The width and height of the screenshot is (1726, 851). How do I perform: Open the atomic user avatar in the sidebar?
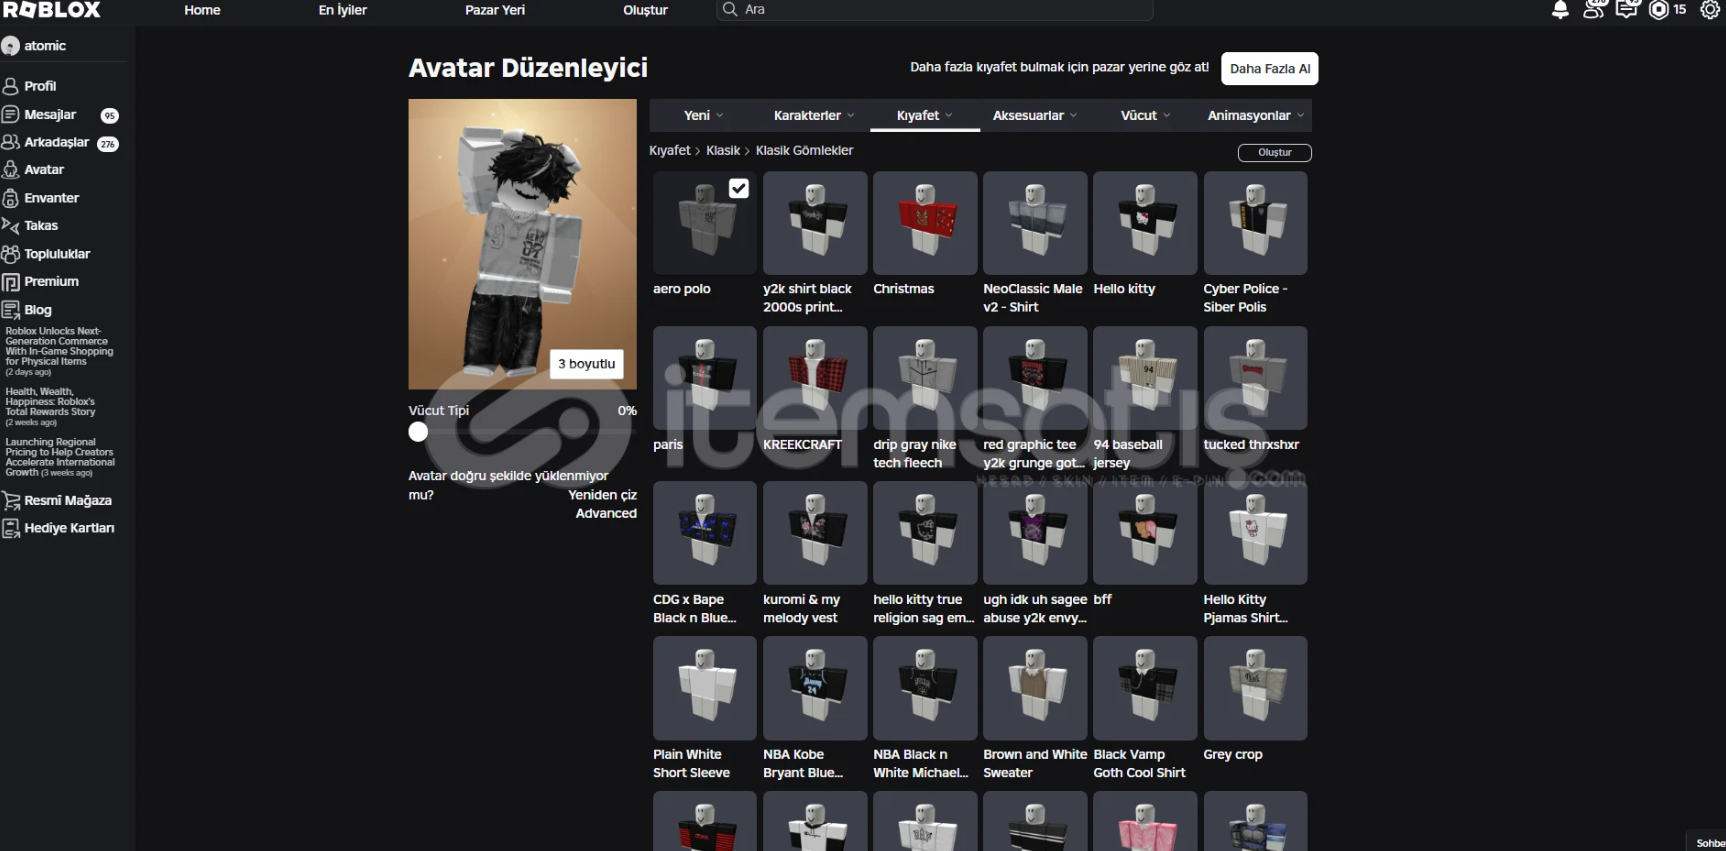tap(11, 46)
